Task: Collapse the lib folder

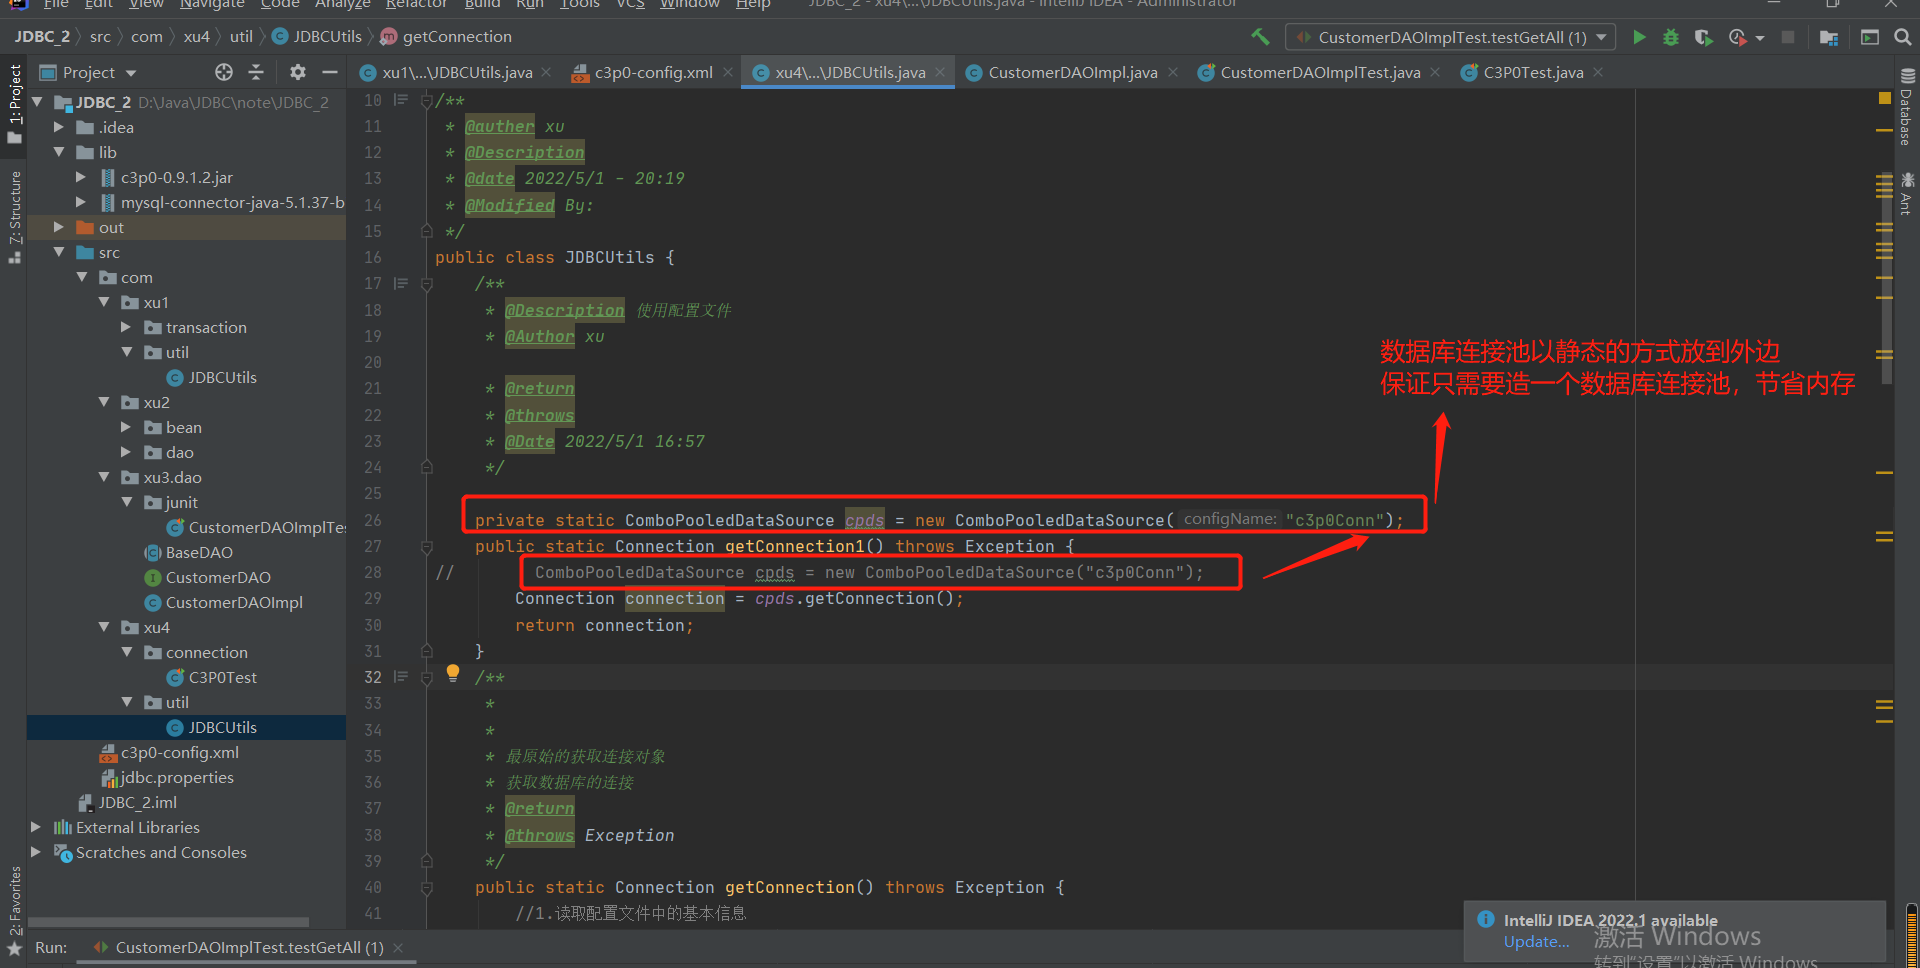Action: tap(58, 152)
